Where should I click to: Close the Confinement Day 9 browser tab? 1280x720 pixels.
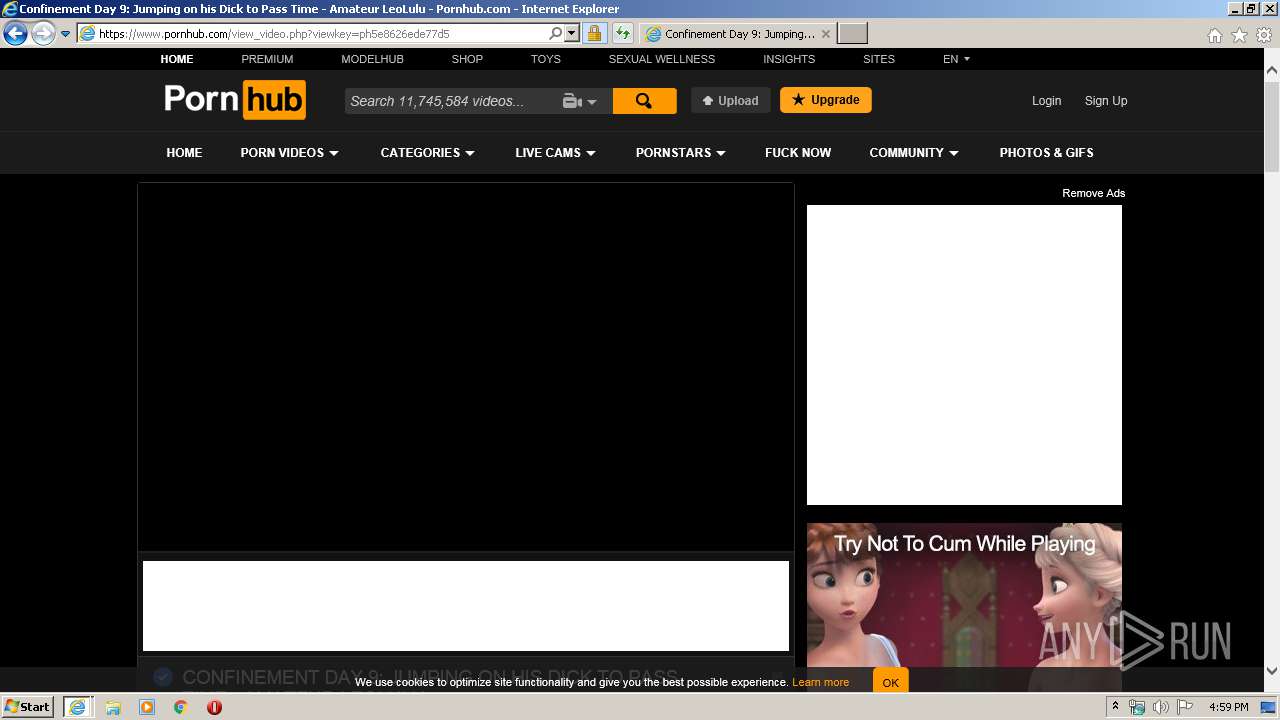pyautogui.click(x=825, y=34)
